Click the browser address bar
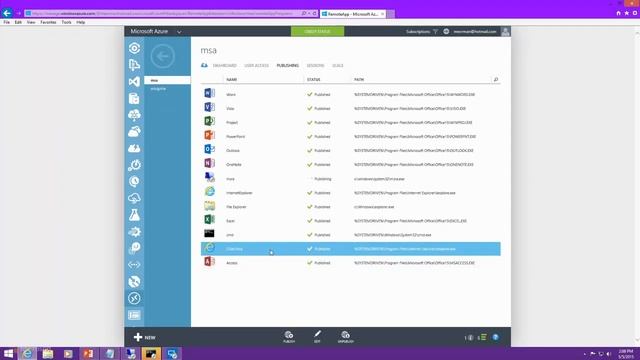This screenshot has height=360, width=640. (163, 13)
